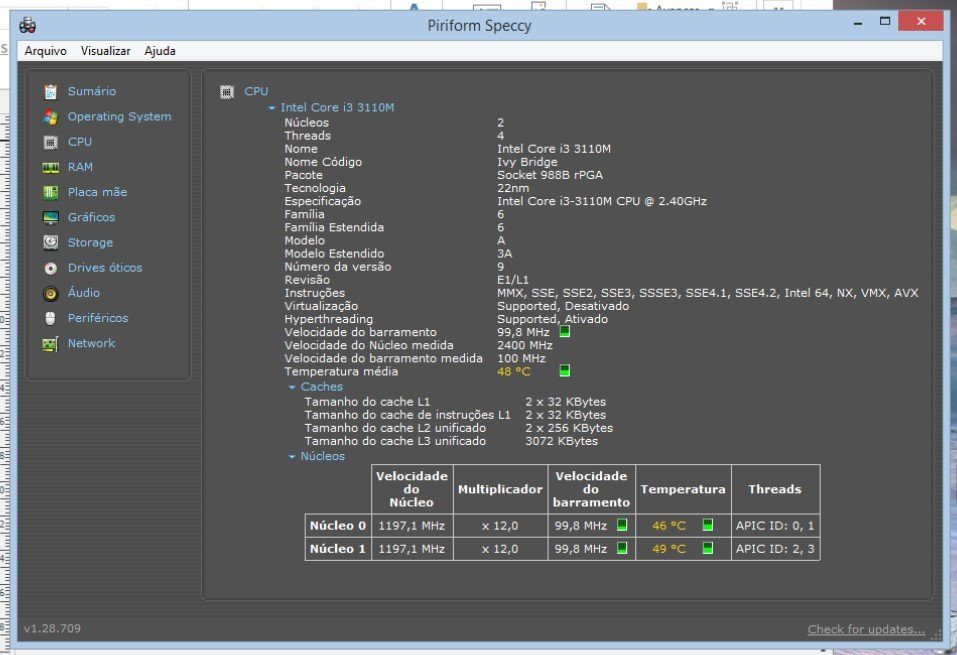
Task: Select the Áudio speaker icon
Action: tap(51, 294)
